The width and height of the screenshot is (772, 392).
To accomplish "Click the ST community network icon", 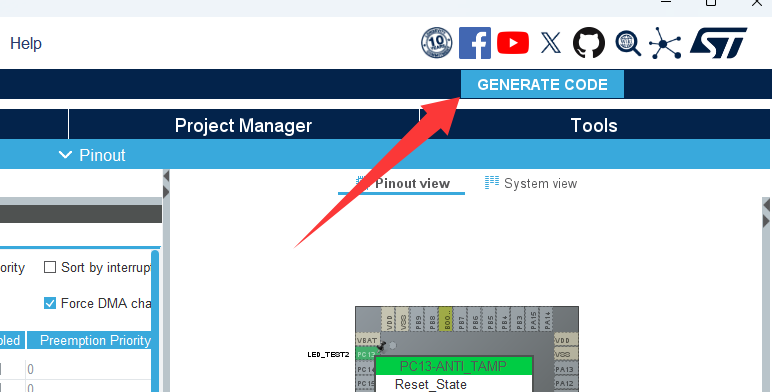I will (665, 43).
